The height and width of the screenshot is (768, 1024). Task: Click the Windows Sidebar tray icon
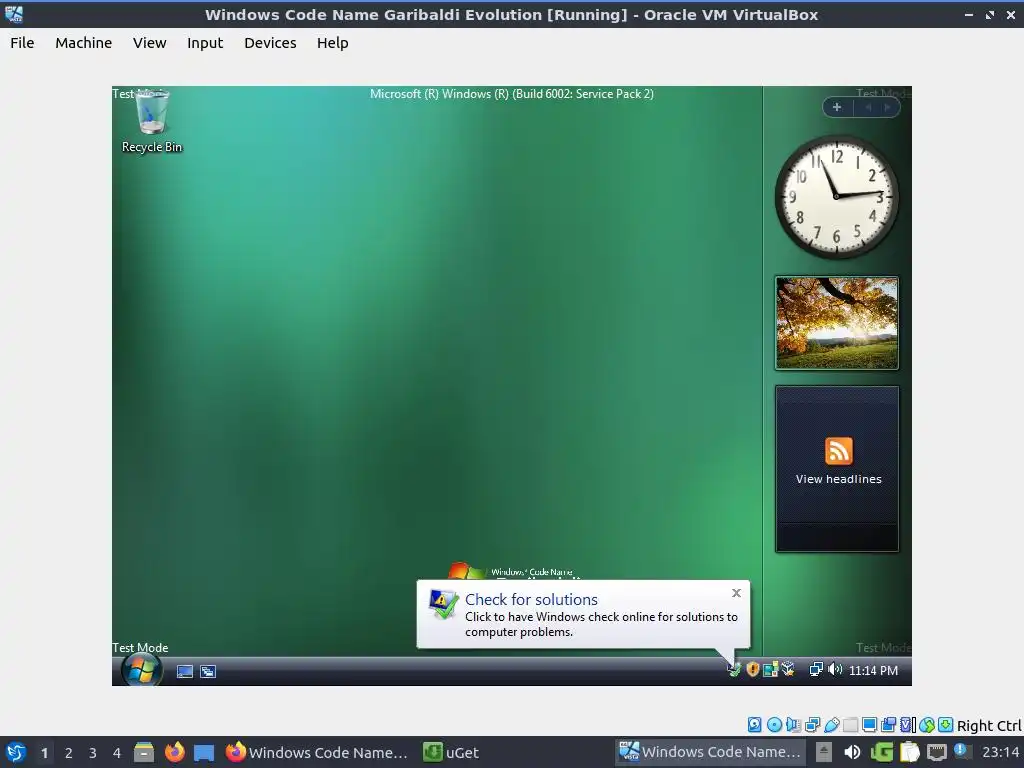coord(771,670)
